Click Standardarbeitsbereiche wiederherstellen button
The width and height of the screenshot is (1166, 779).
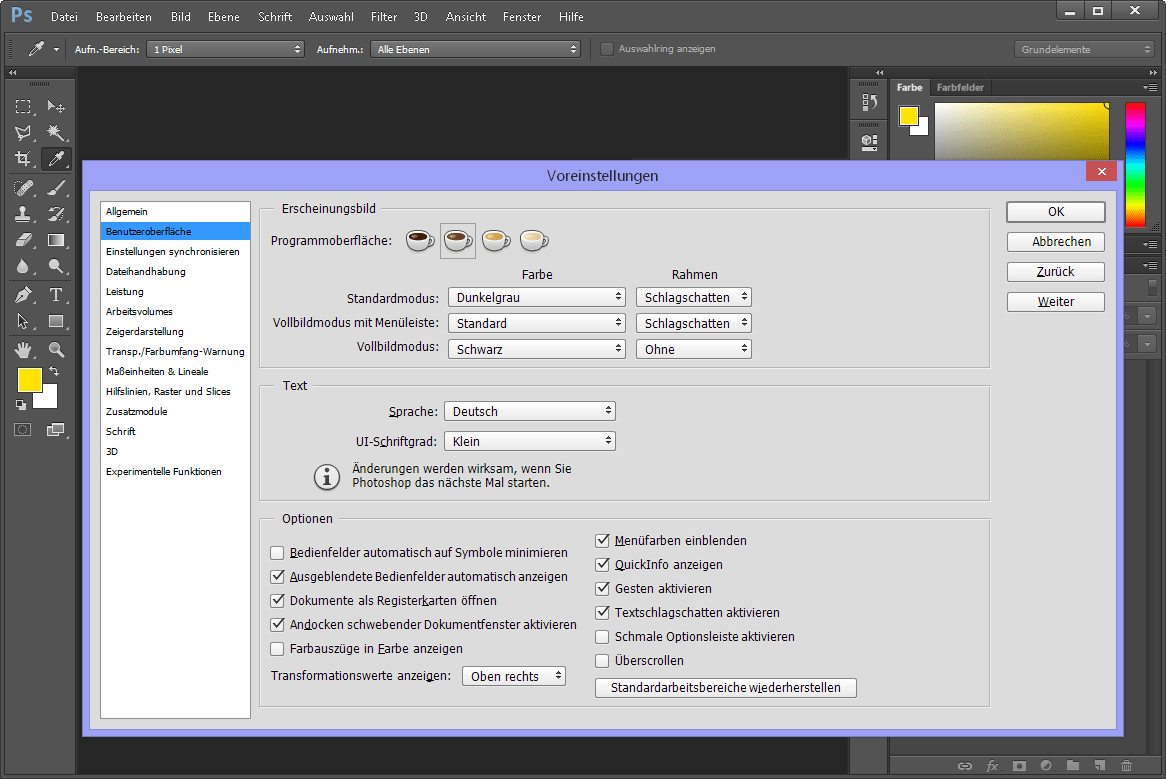726,688
